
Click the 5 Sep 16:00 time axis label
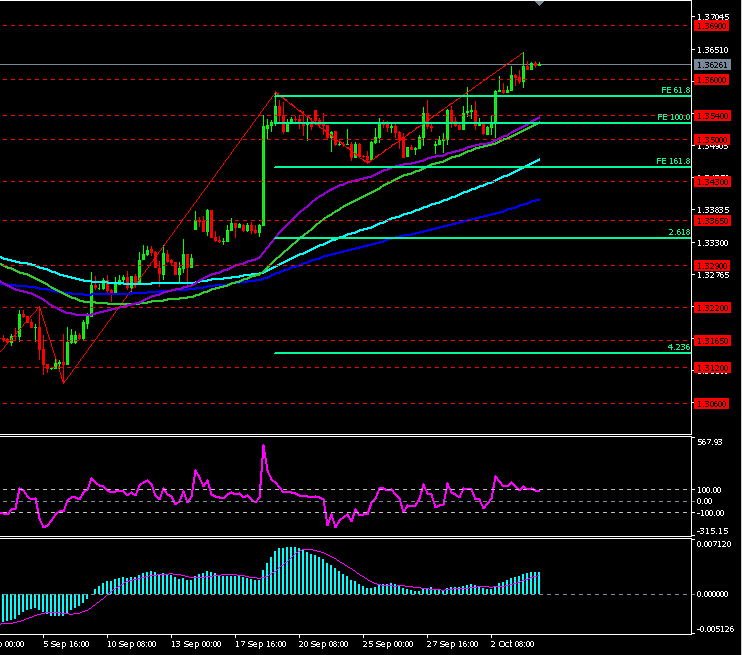pos(66,644)
